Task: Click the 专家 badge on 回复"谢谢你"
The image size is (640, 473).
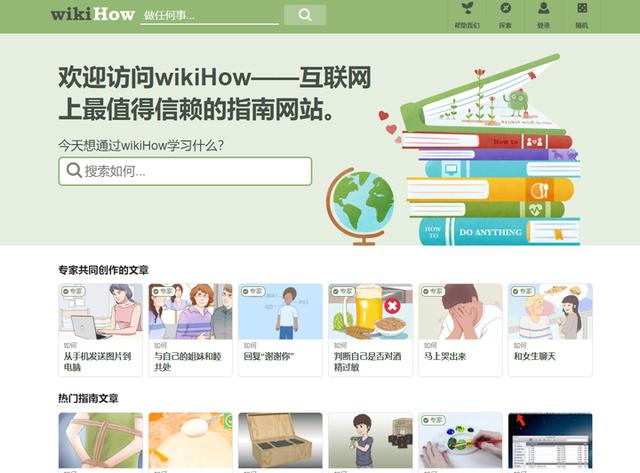Action: 253,291
